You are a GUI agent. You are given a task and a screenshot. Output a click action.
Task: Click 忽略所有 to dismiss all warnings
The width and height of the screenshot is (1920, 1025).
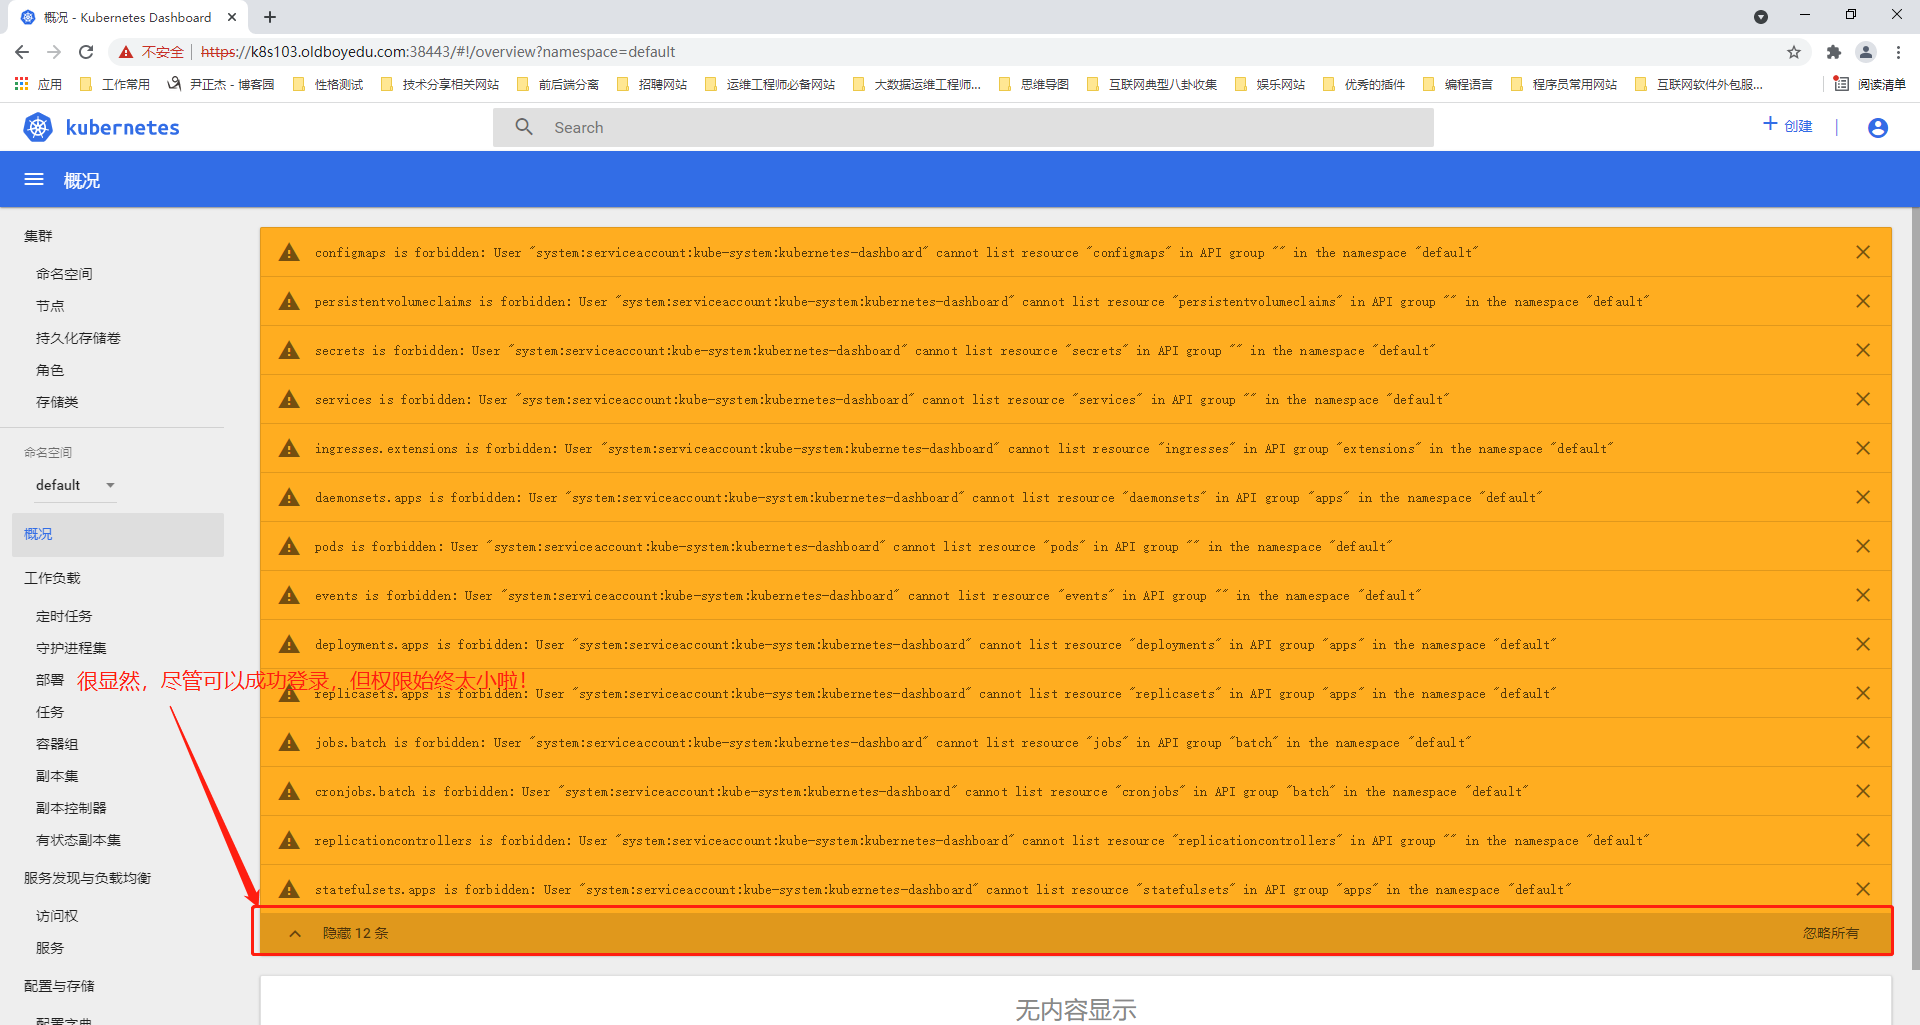point(1830,933)
